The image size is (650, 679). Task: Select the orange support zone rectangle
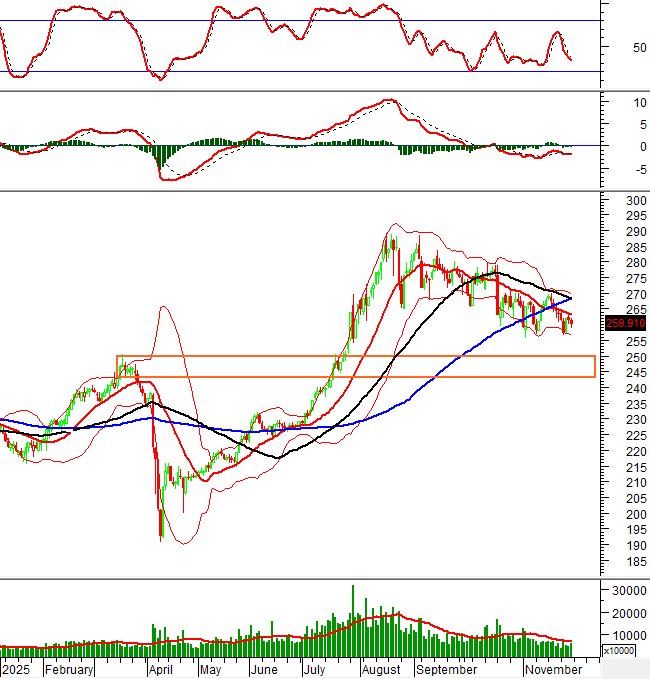(x=355, y=366)
